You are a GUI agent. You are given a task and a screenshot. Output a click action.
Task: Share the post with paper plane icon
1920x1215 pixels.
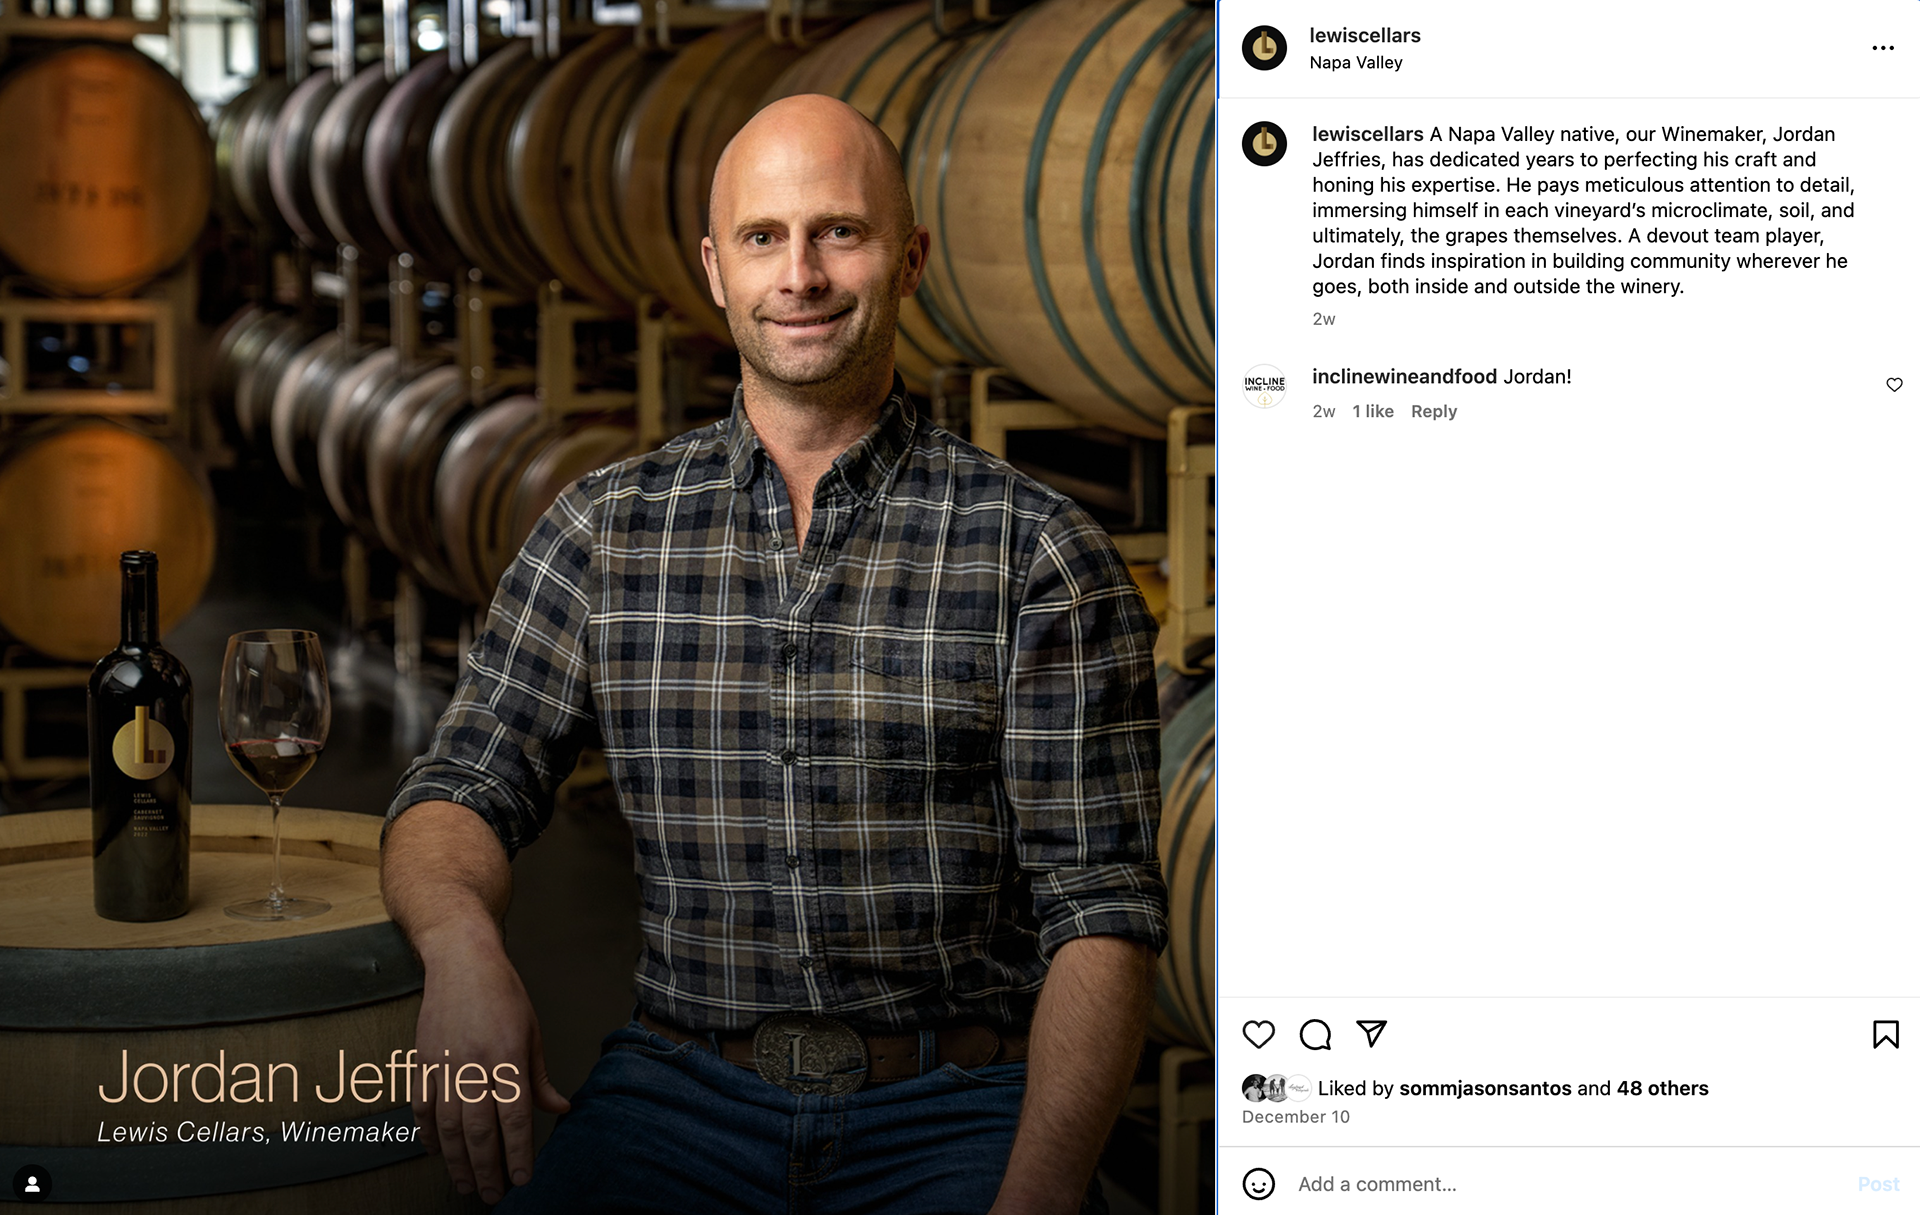tap(1371, 1034)
